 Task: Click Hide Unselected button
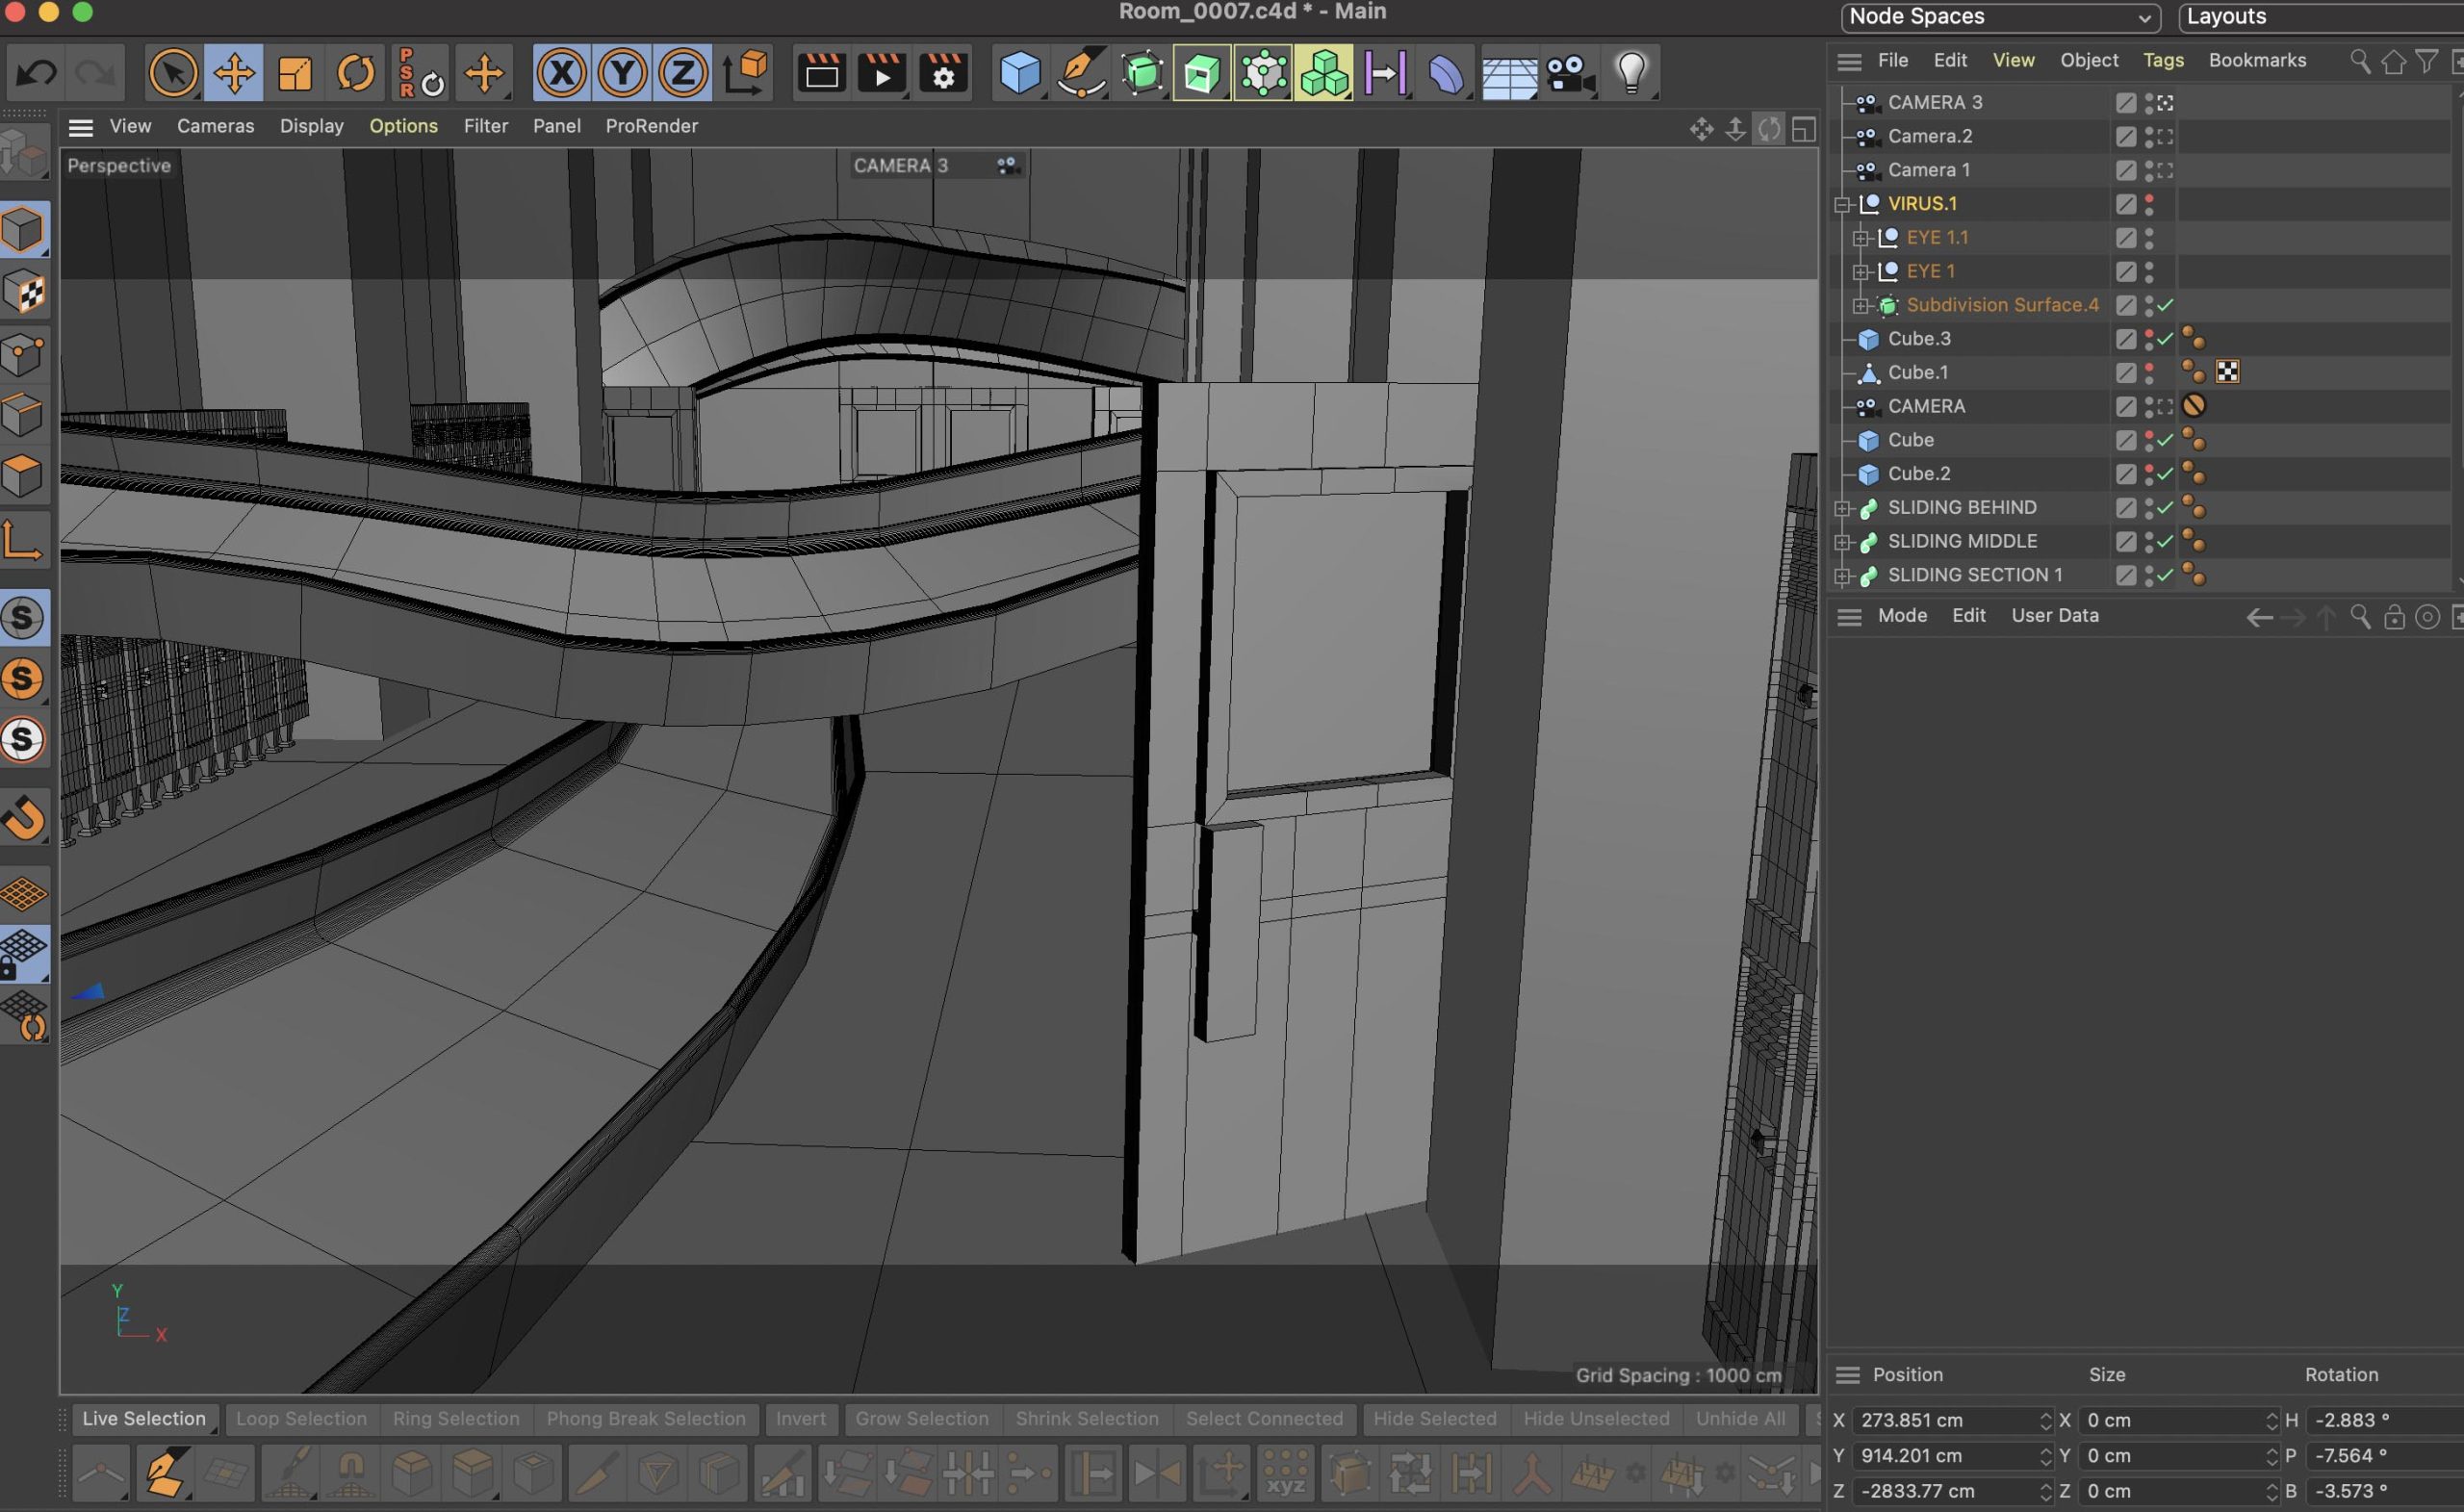(1596, 1418)
